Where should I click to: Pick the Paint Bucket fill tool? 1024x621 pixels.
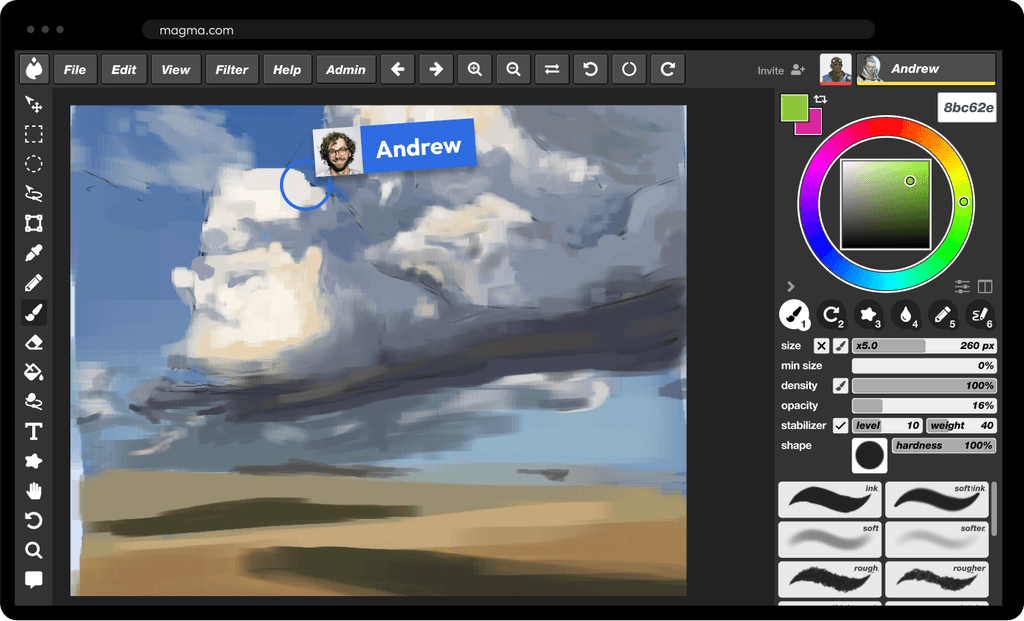pyautogui.click(x=33, y=372)
